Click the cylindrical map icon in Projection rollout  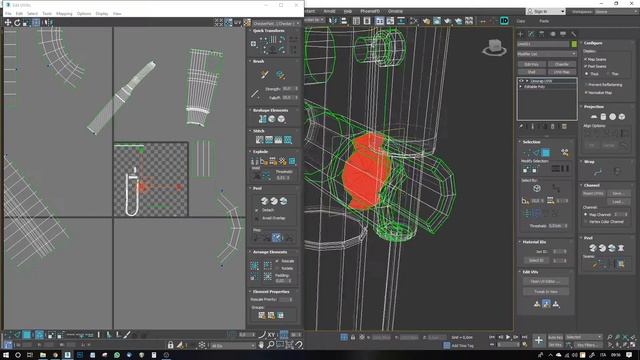[x=603, y=117]
